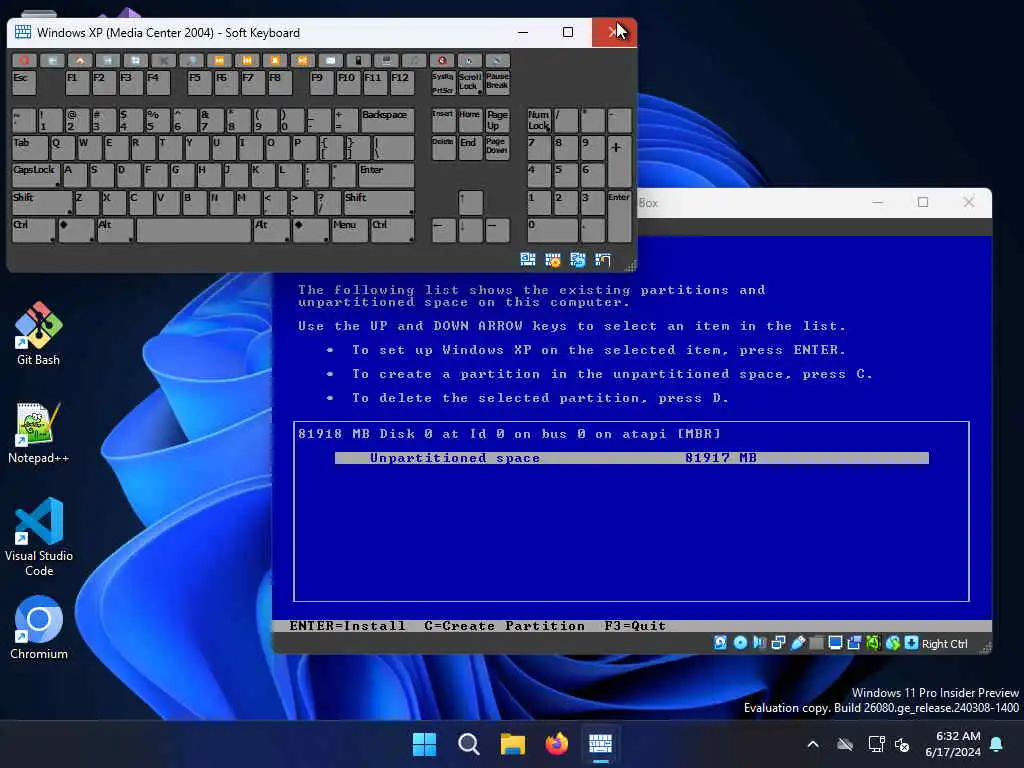The image size is (1024, 768).
Task: Click the Menu key on soft keyboard
Action: [350, 230]
